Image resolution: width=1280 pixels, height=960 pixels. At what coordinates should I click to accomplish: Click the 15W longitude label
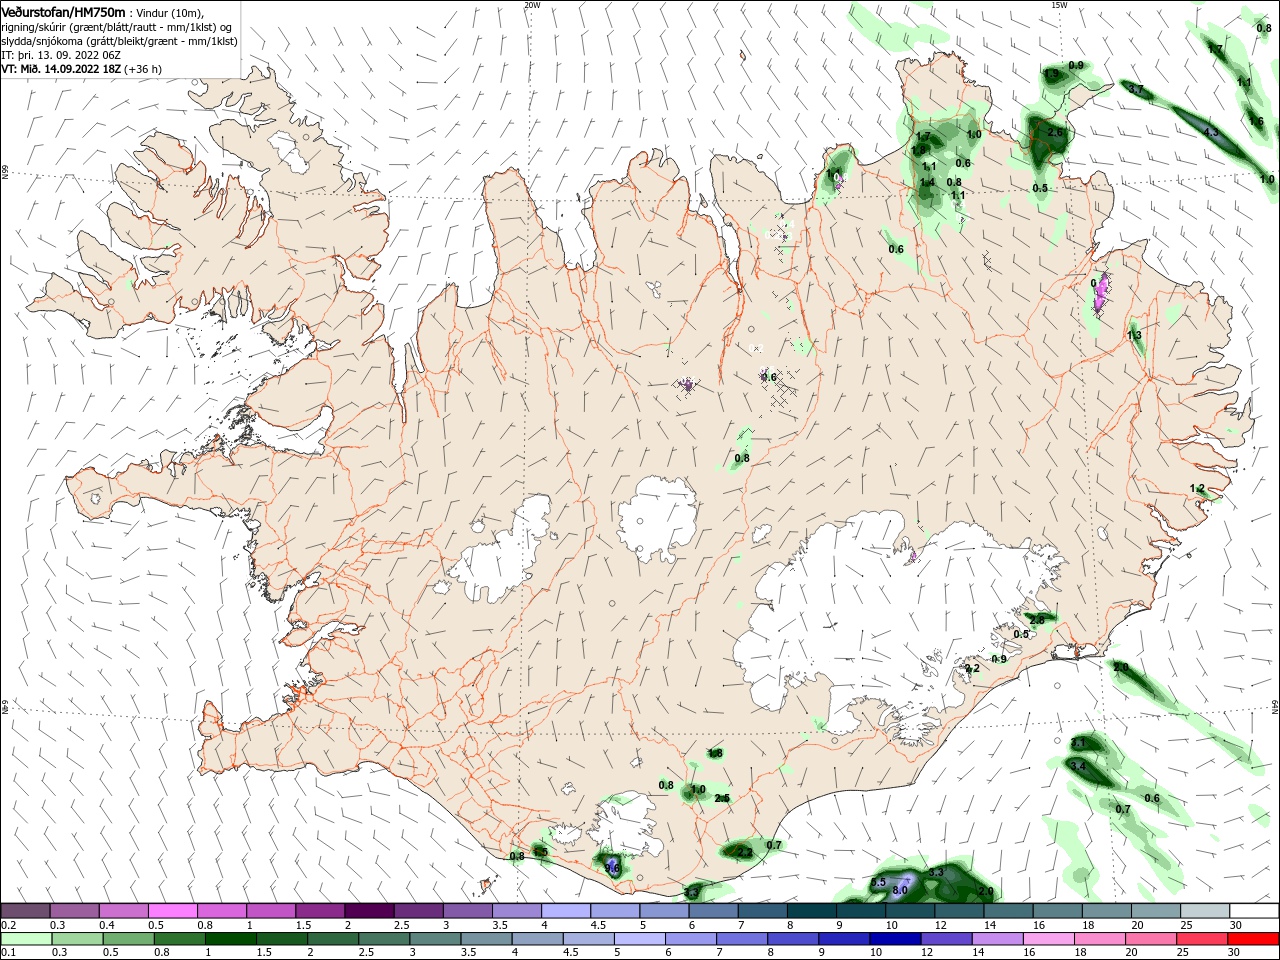click(x=1059, y=5)
